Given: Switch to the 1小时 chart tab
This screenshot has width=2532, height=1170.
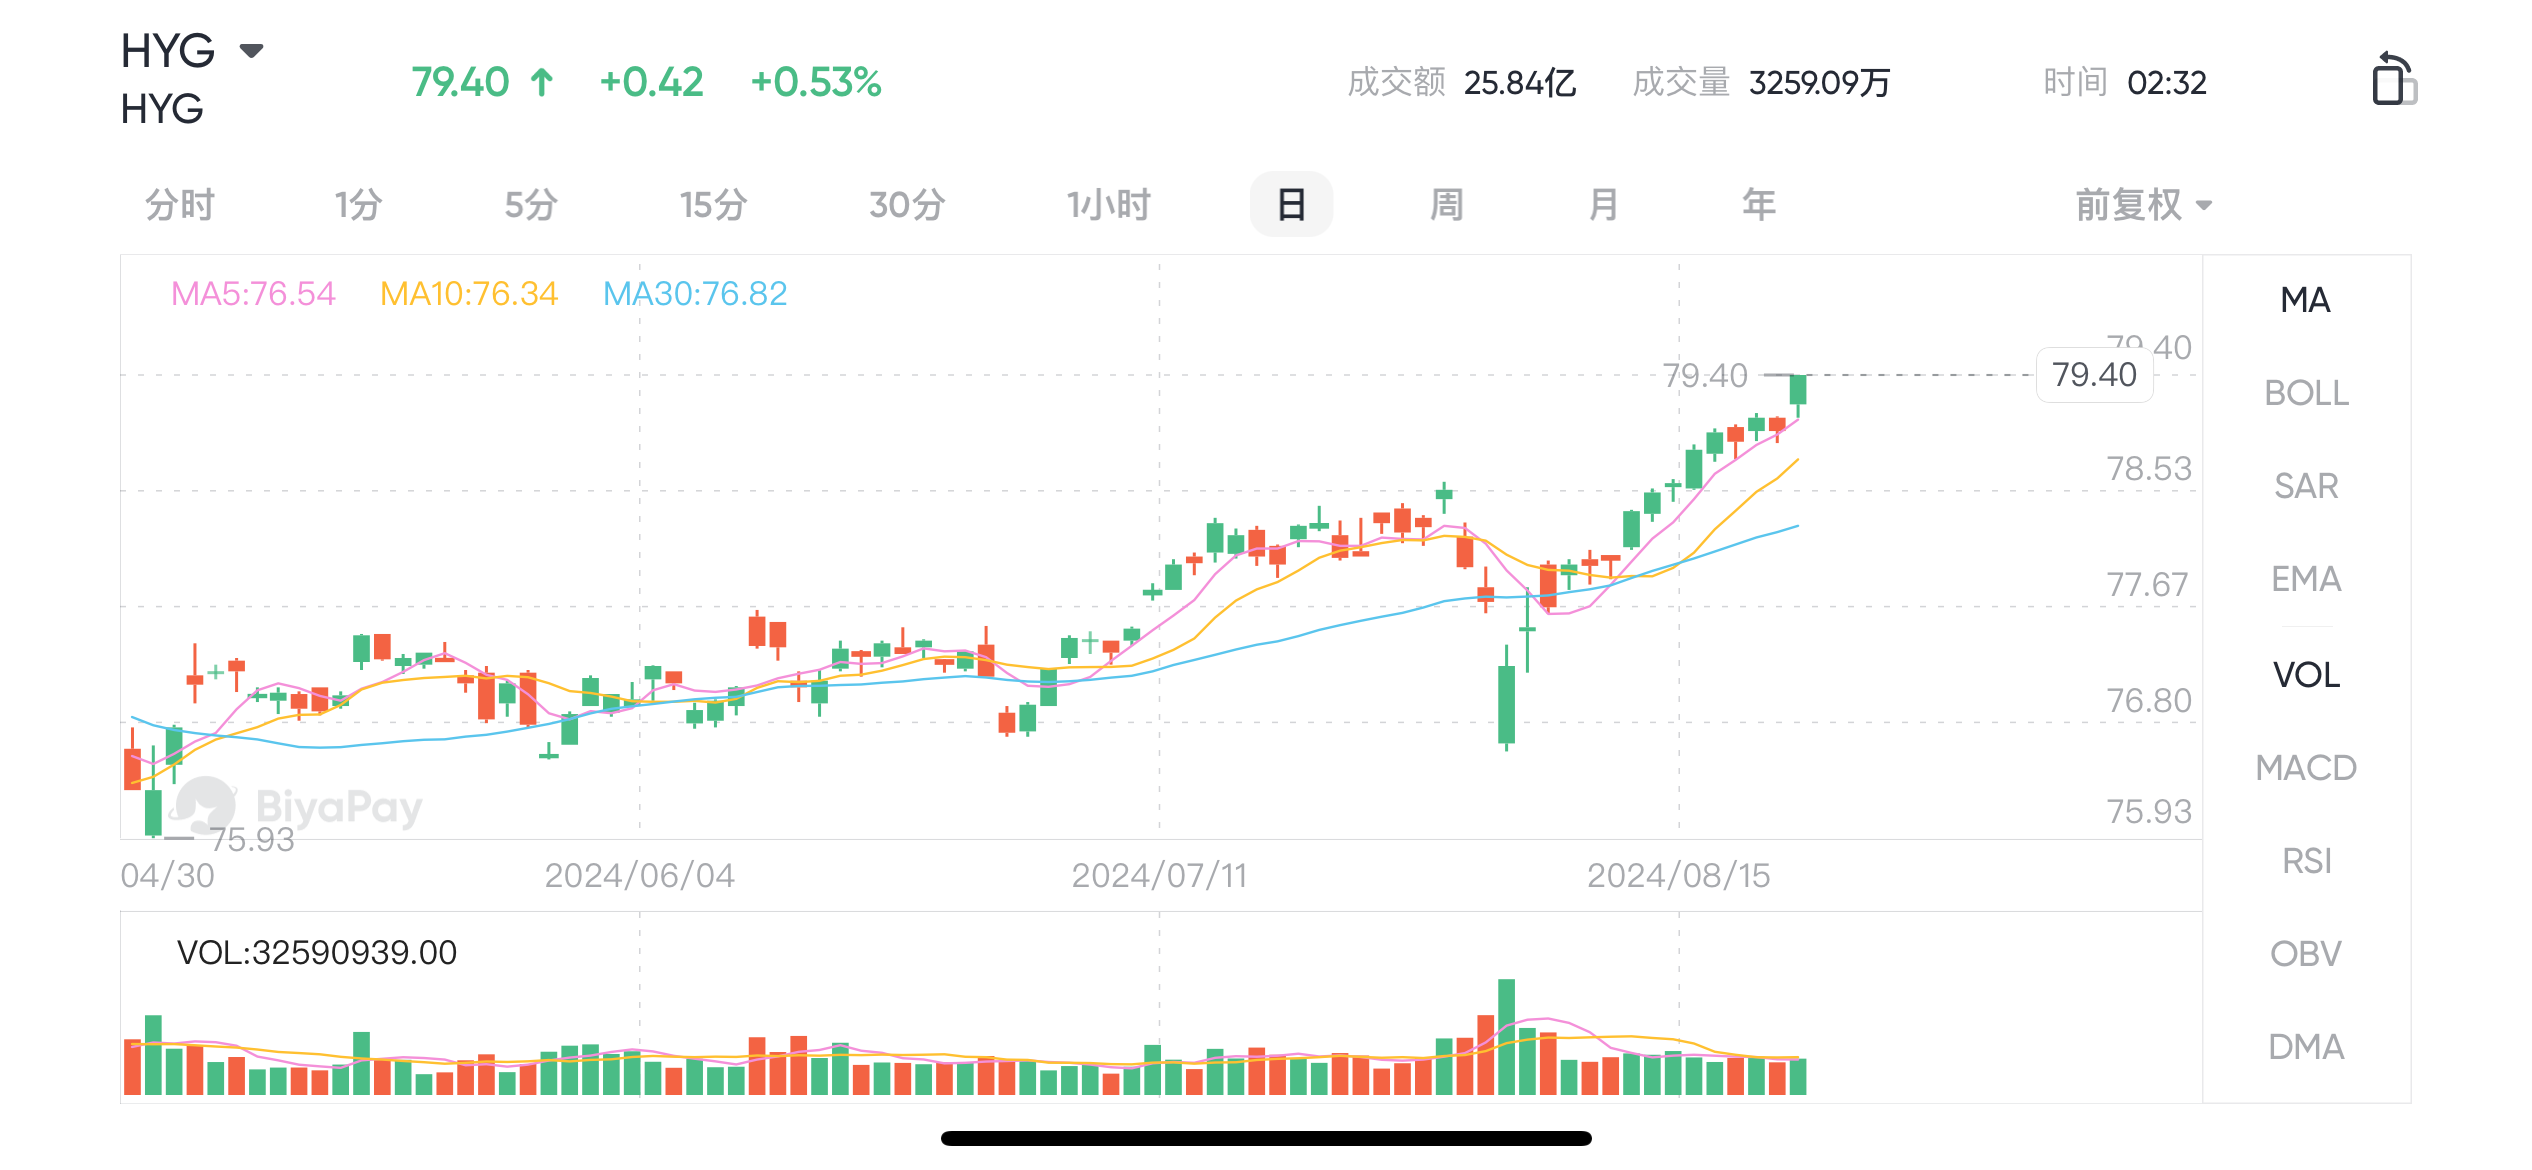Looking at the screenshot, I should point(1108,205).
